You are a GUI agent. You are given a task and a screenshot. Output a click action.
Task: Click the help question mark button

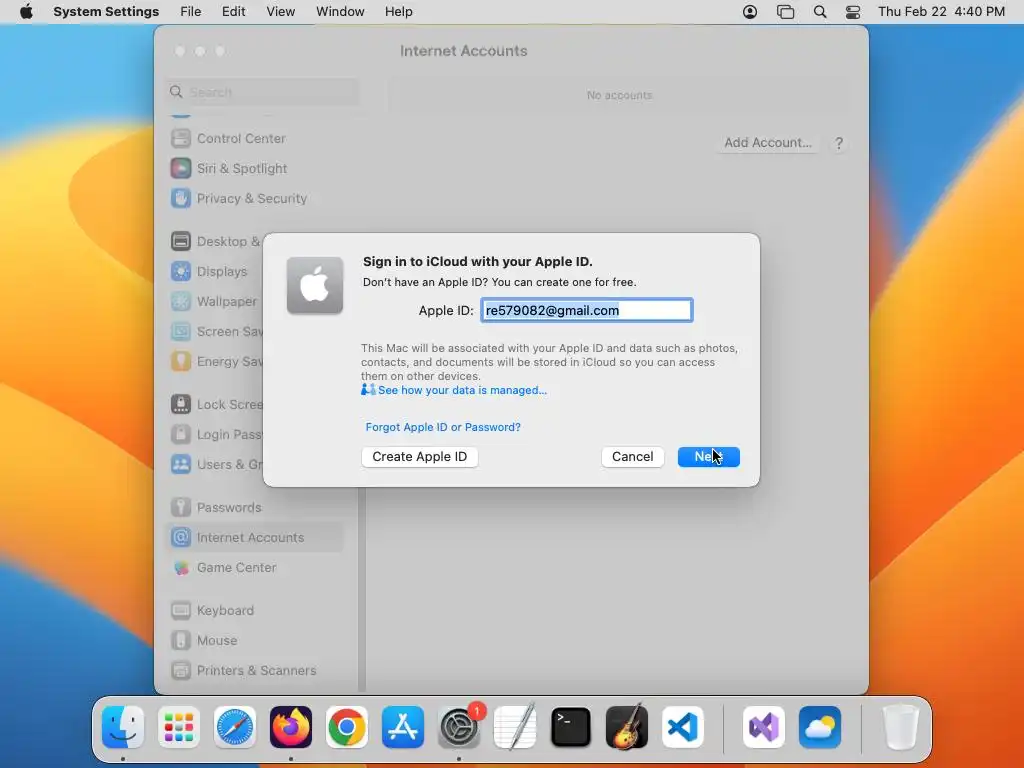point(839,143)
